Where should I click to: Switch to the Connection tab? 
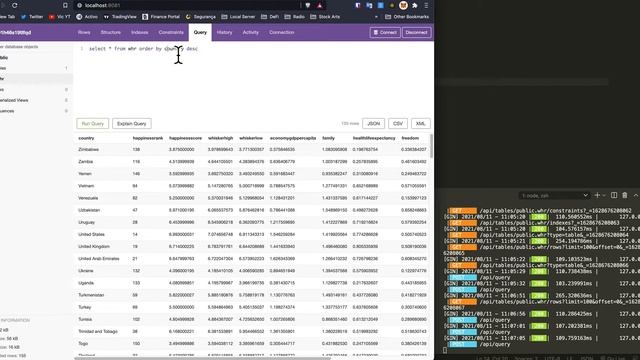coord(282,32)
